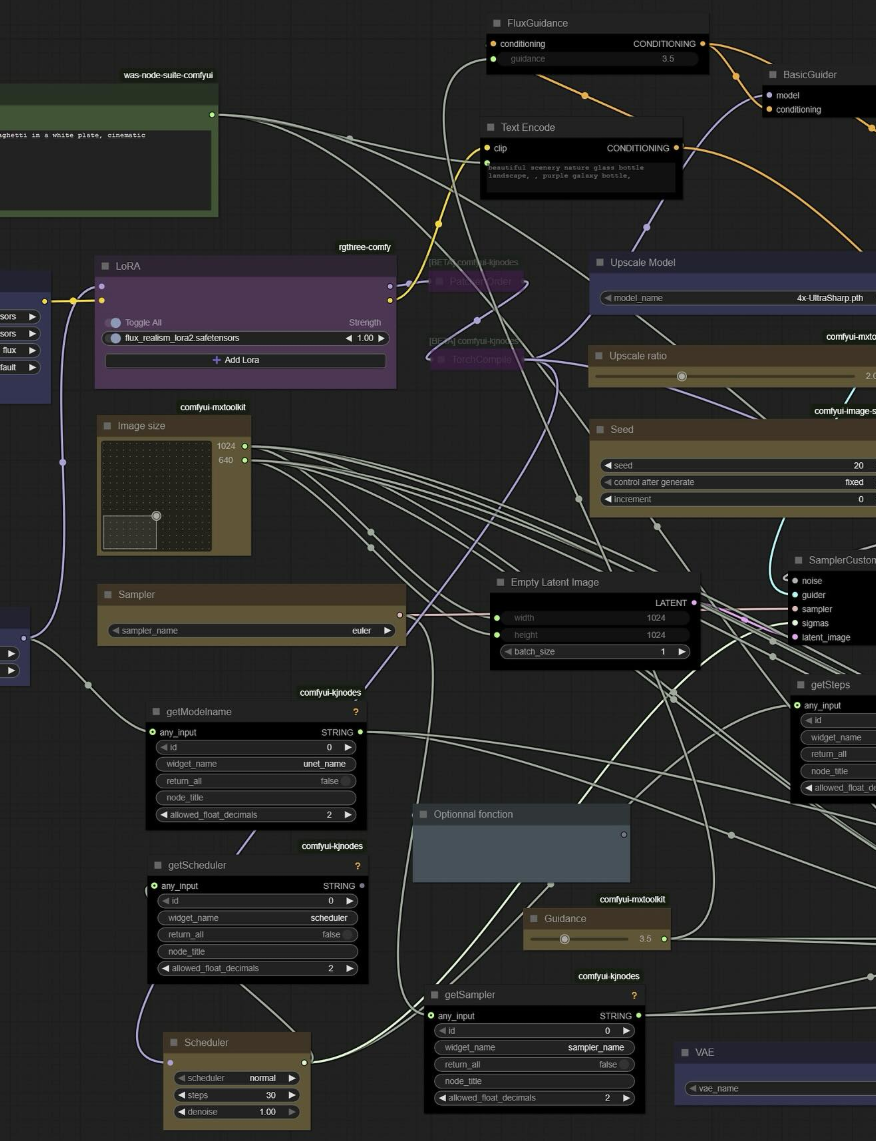Collapse the FluxGuidance node via its title dot
The height and width of the screenshot is (1141, 876).
[x=497, y=23]
